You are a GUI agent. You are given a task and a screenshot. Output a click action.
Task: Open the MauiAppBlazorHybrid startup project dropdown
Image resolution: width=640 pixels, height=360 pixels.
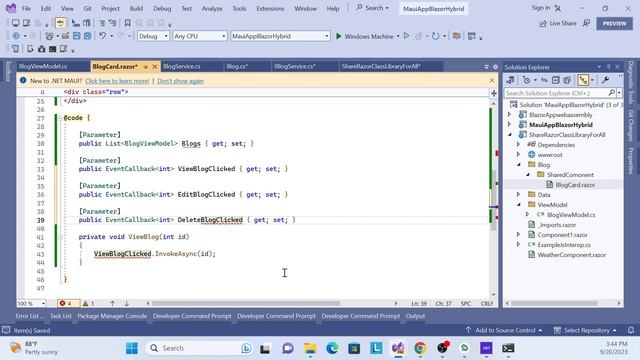point(280,36)
